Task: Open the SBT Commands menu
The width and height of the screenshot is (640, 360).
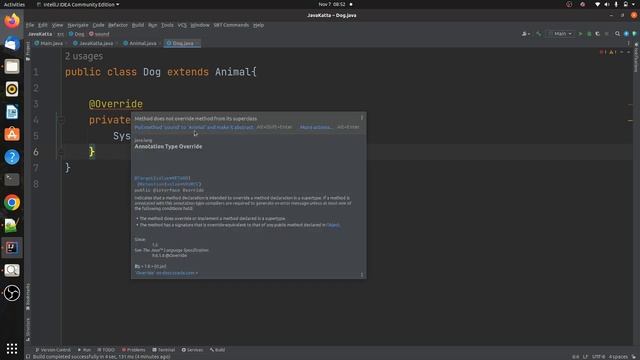Action: 231,25
